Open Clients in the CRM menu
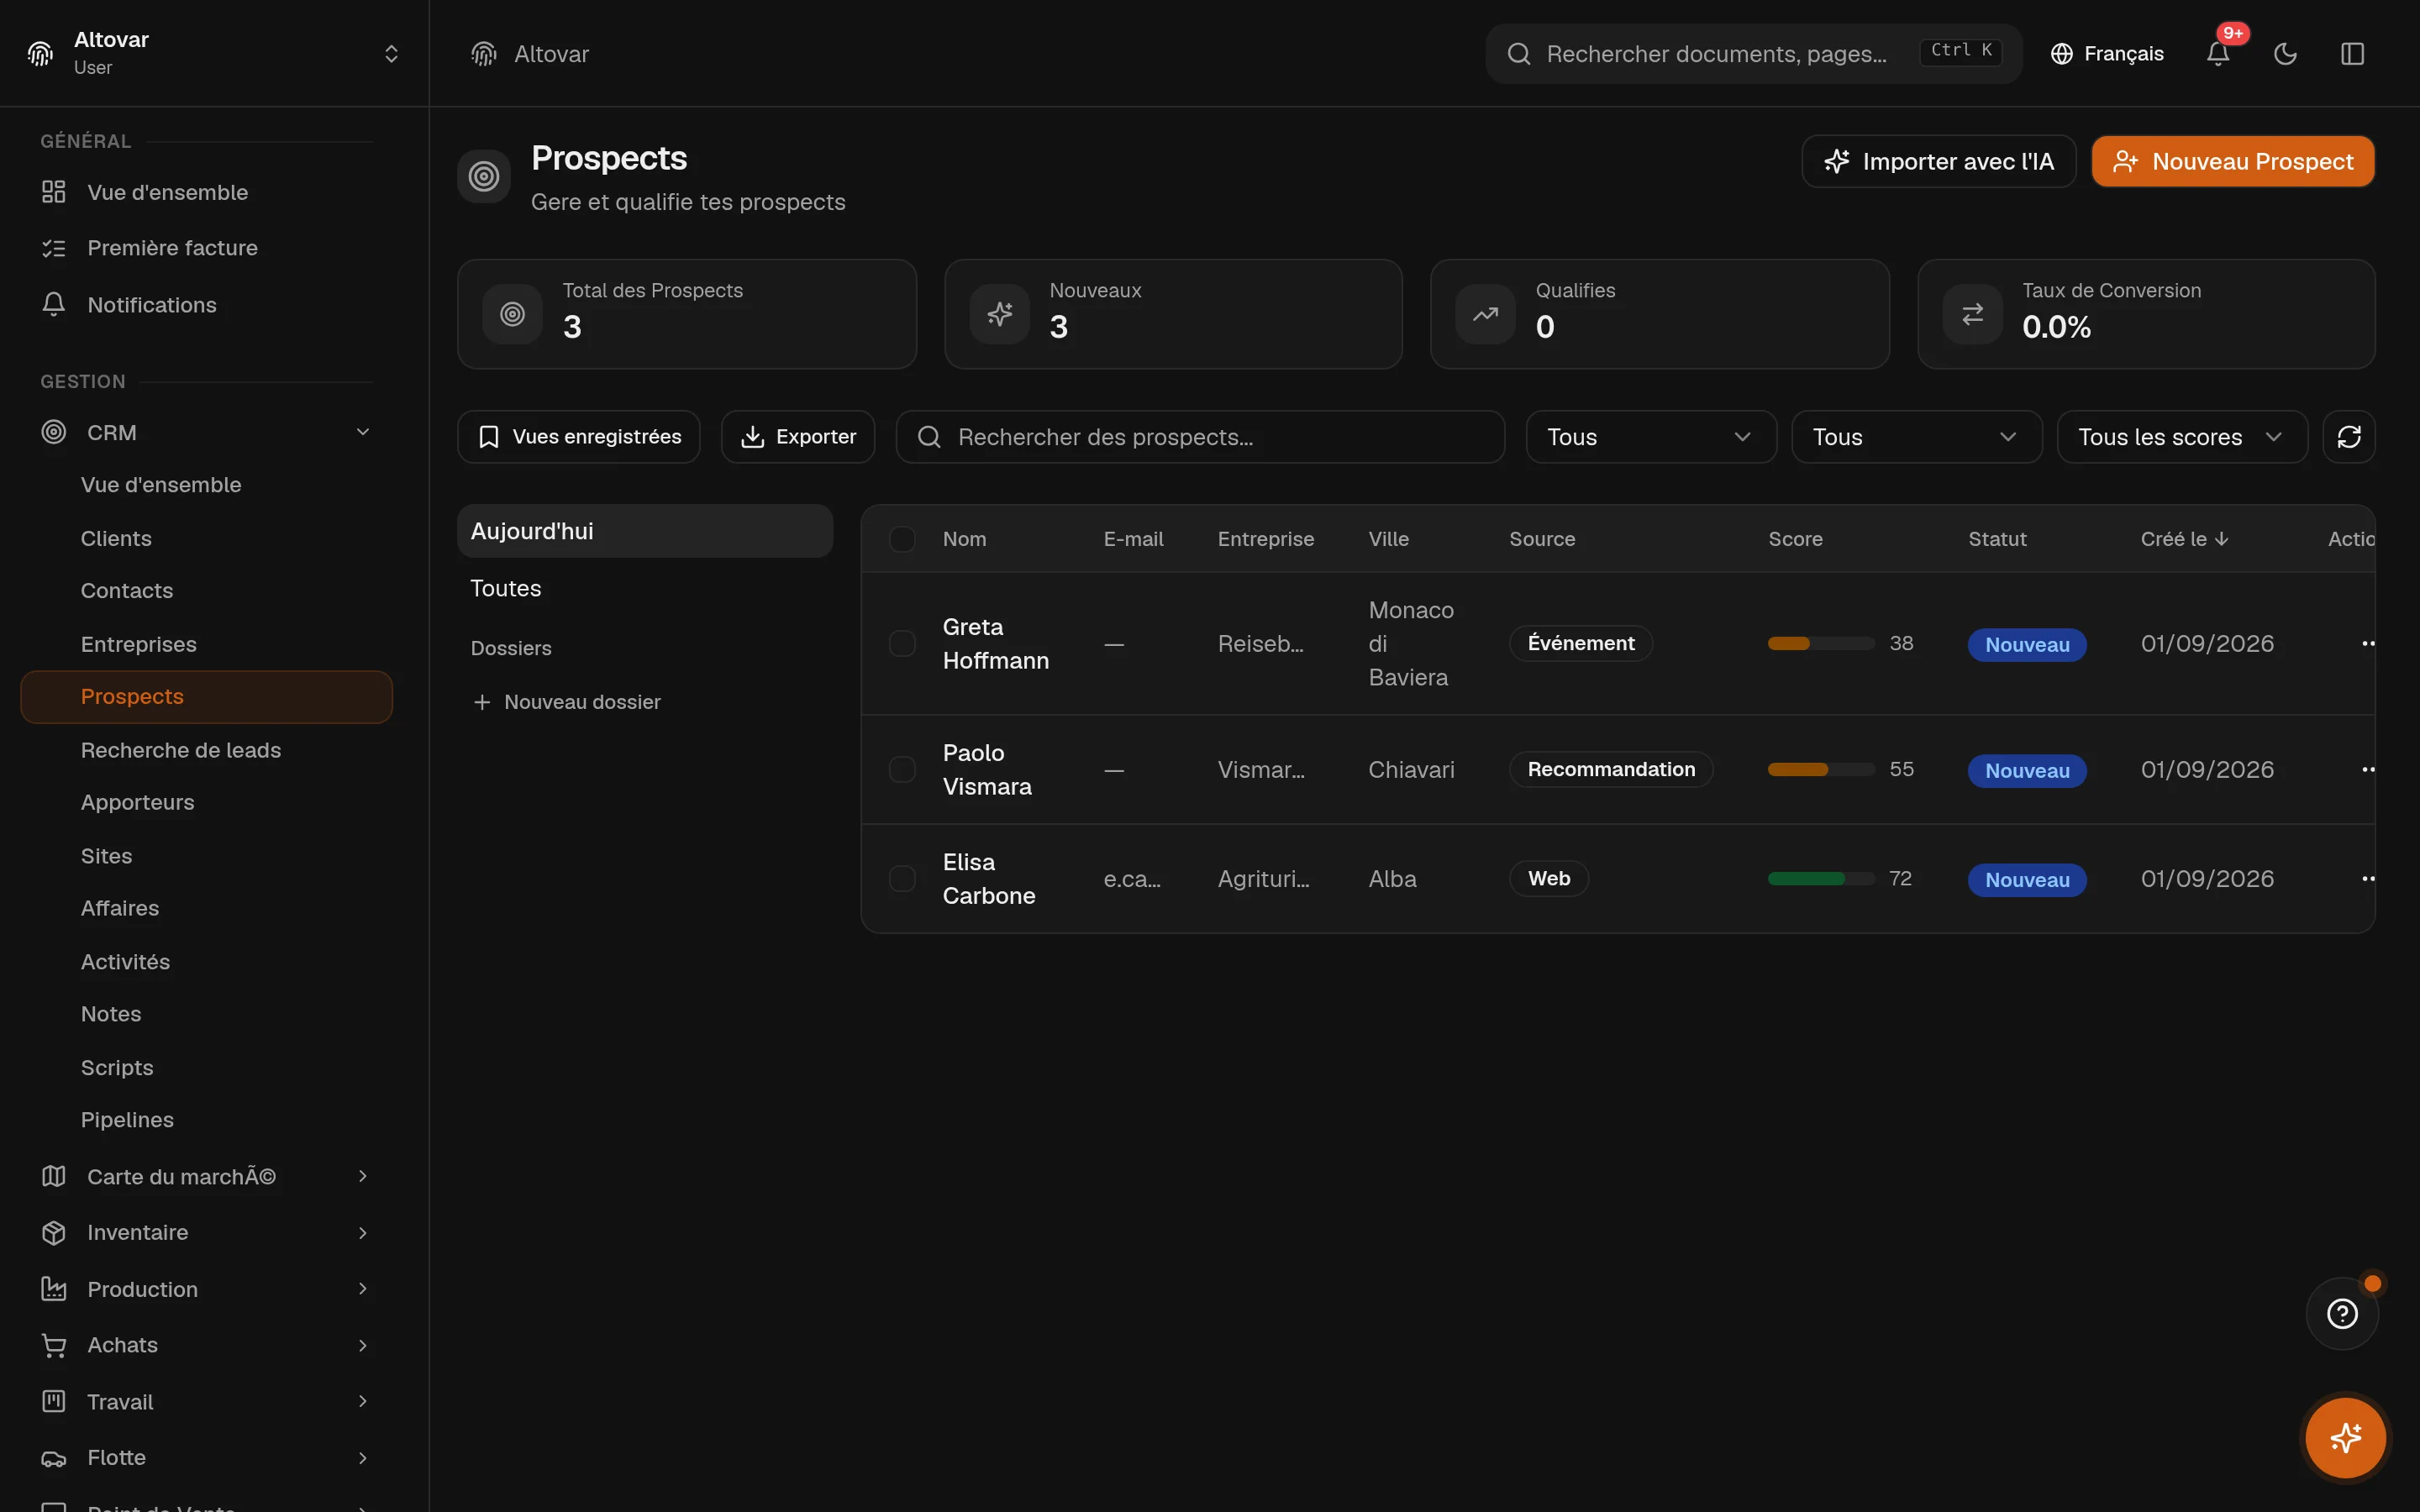The height and width of the screenshot is (1512, 2420). point(116,538)
